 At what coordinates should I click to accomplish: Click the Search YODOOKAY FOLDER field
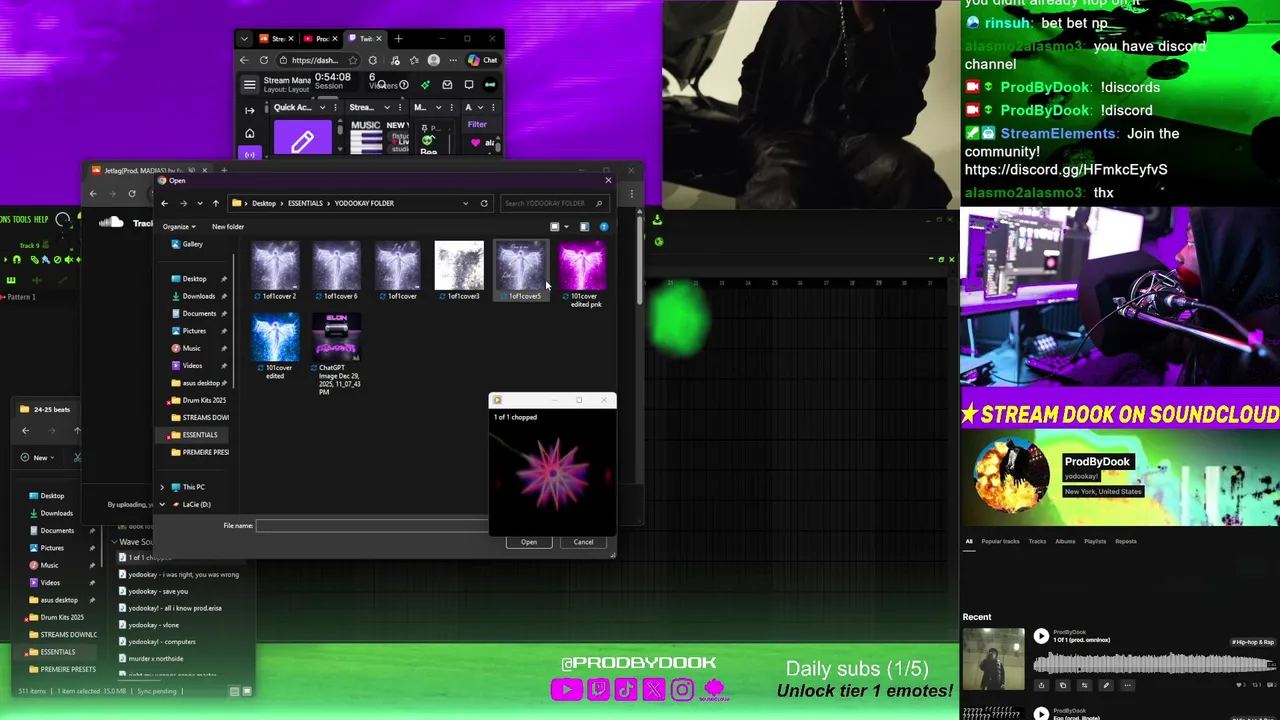coord(554,203)
